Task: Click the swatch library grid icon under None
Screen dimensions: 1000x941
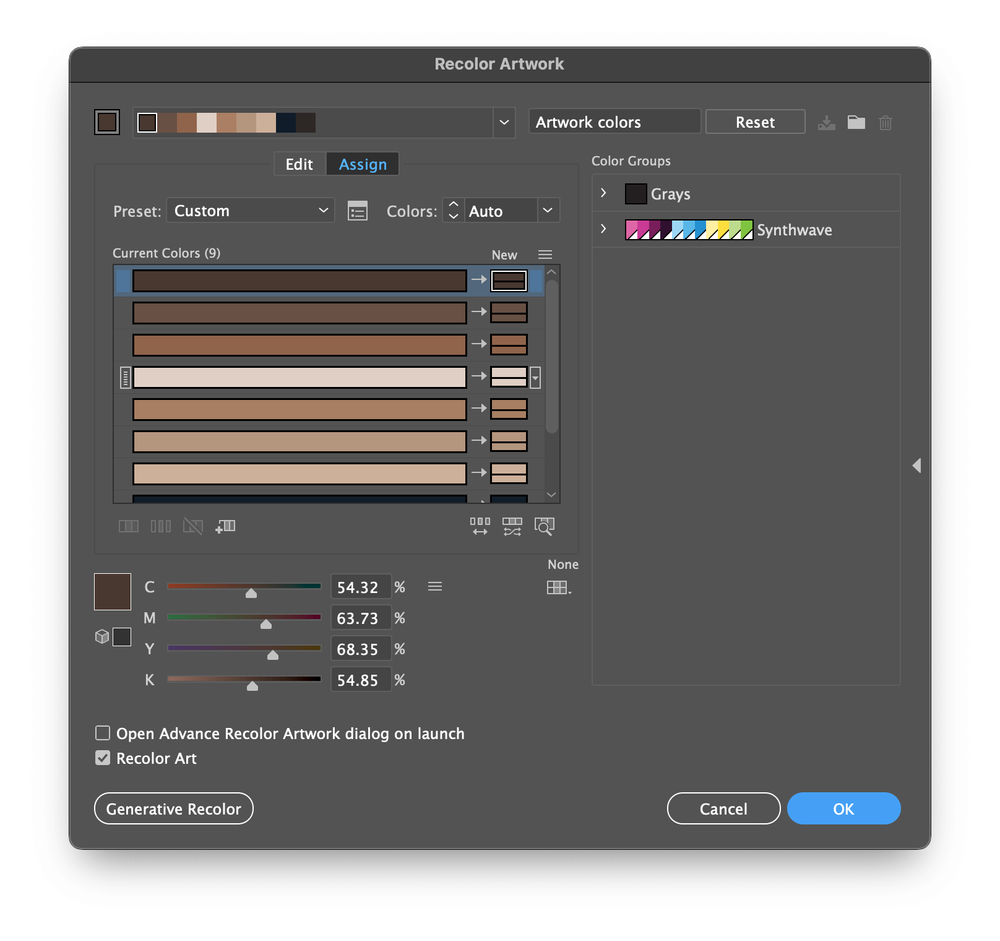Action: click(x=559, y=588)
